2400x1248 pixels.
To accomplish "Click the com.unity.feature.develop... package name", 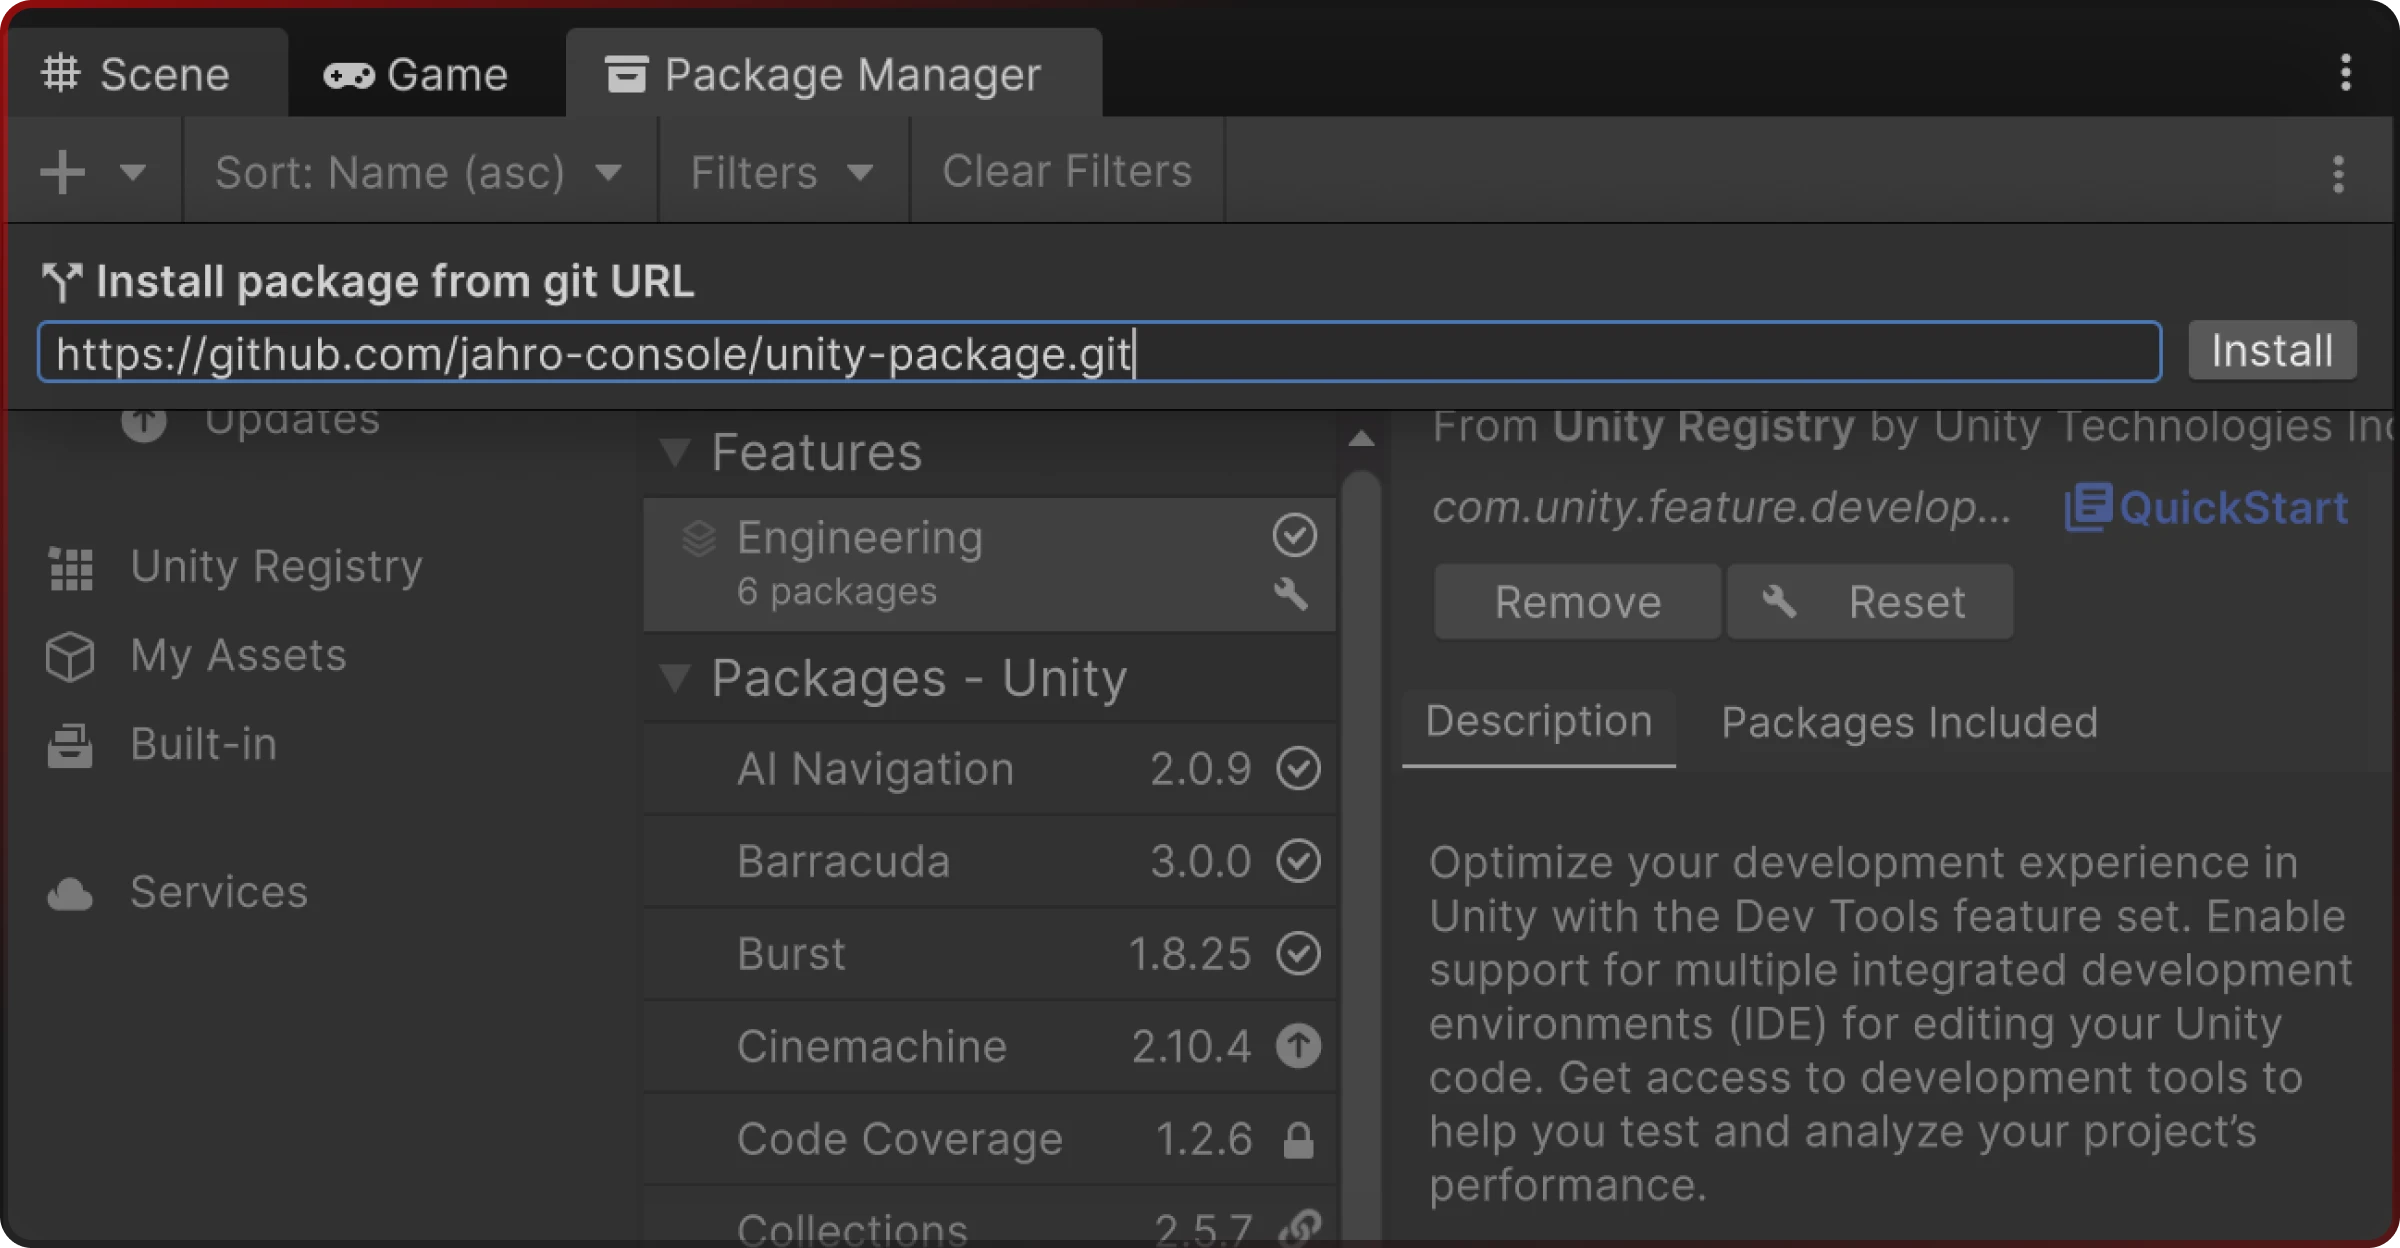I will tap(1721, 507).
